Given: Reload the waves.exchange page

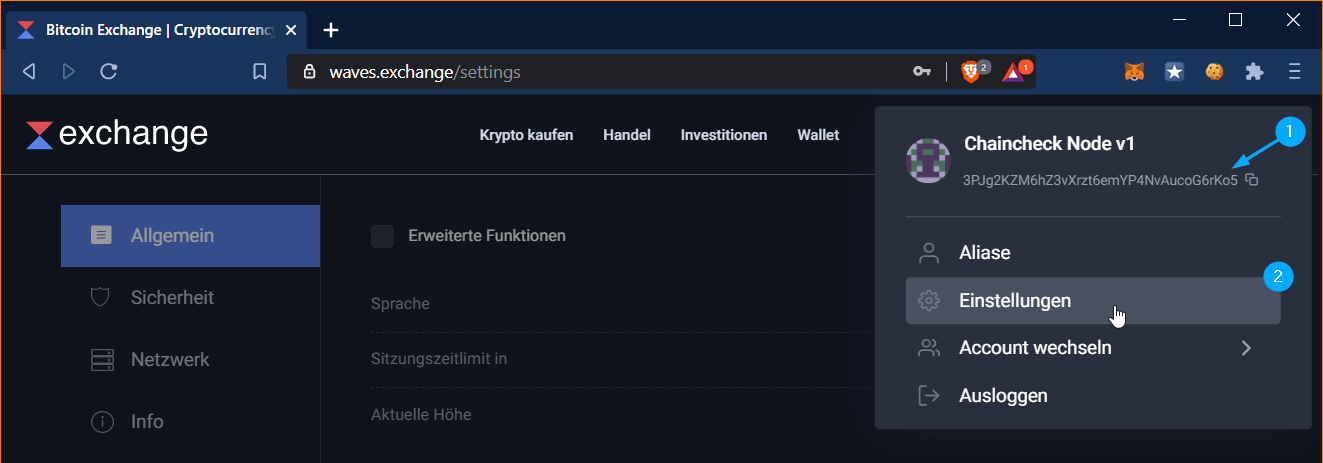Looking at the screenshot, I should [x=110, y=71].
